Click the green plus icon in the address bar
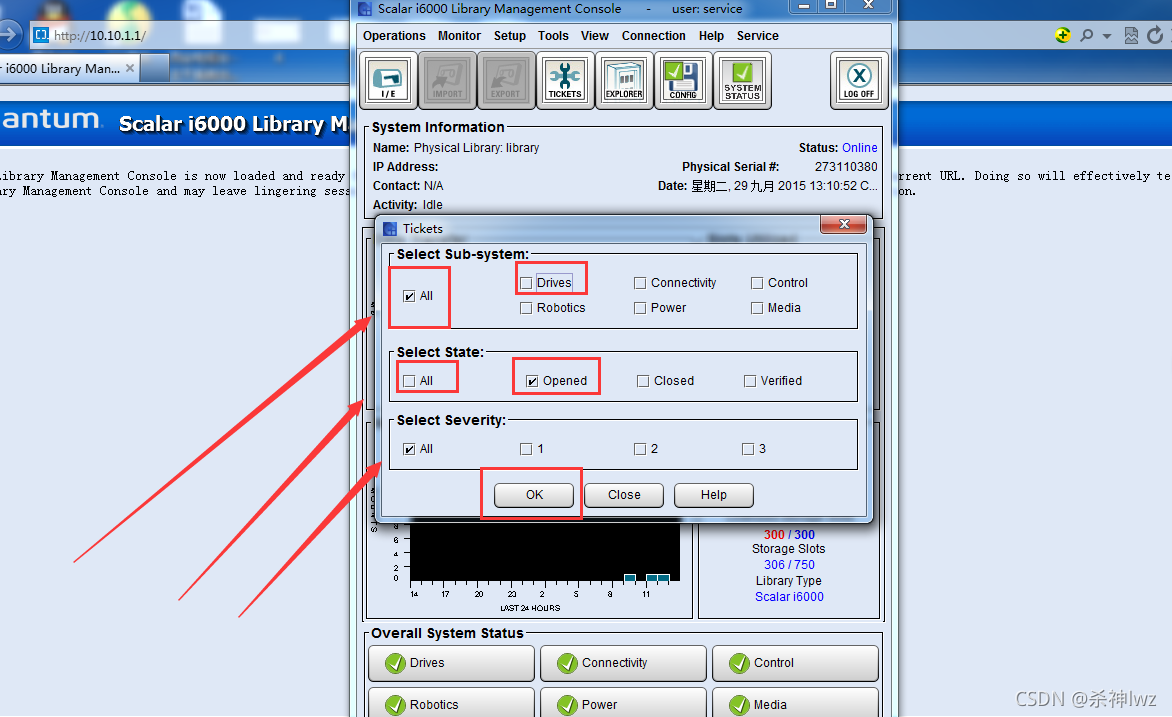The width and height of the screenshot is (1172, 717). click(1062, 35)
